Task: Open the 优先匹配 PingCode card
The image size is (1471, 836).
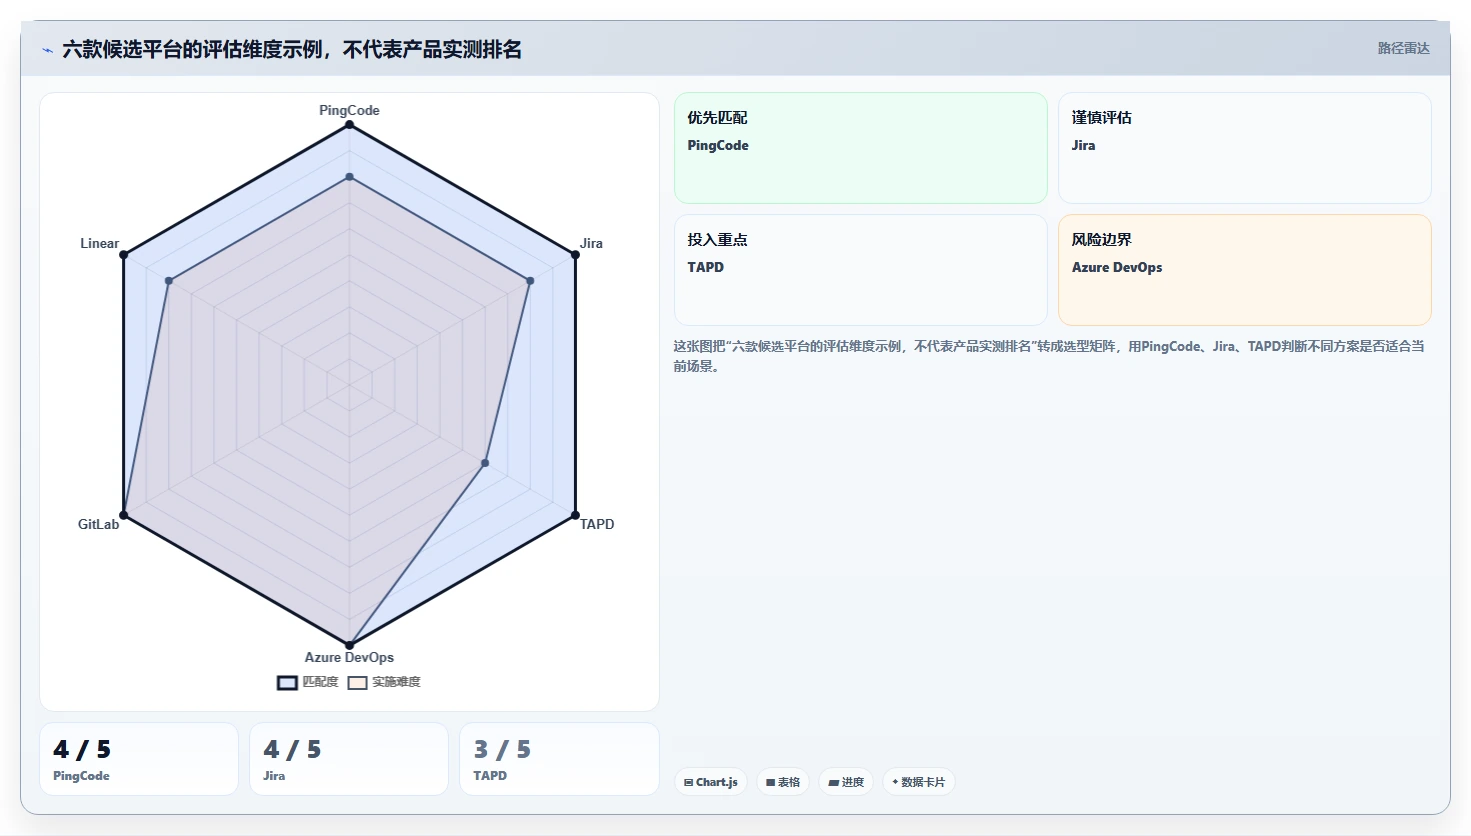Action: coord(861,148)
